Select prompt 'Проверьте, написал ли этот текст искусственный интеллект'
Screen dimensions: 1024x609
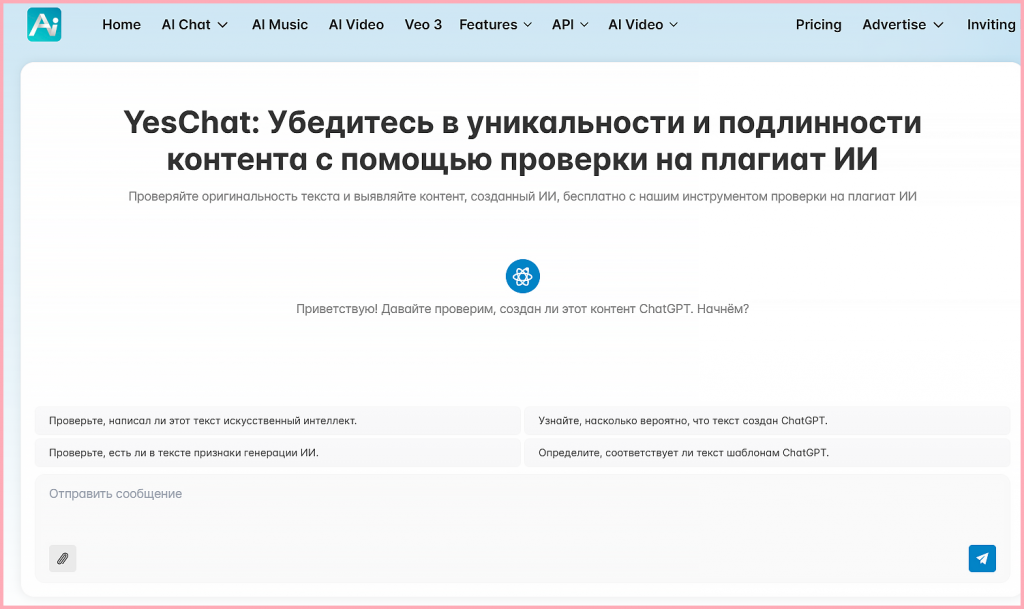pos(278,421)
